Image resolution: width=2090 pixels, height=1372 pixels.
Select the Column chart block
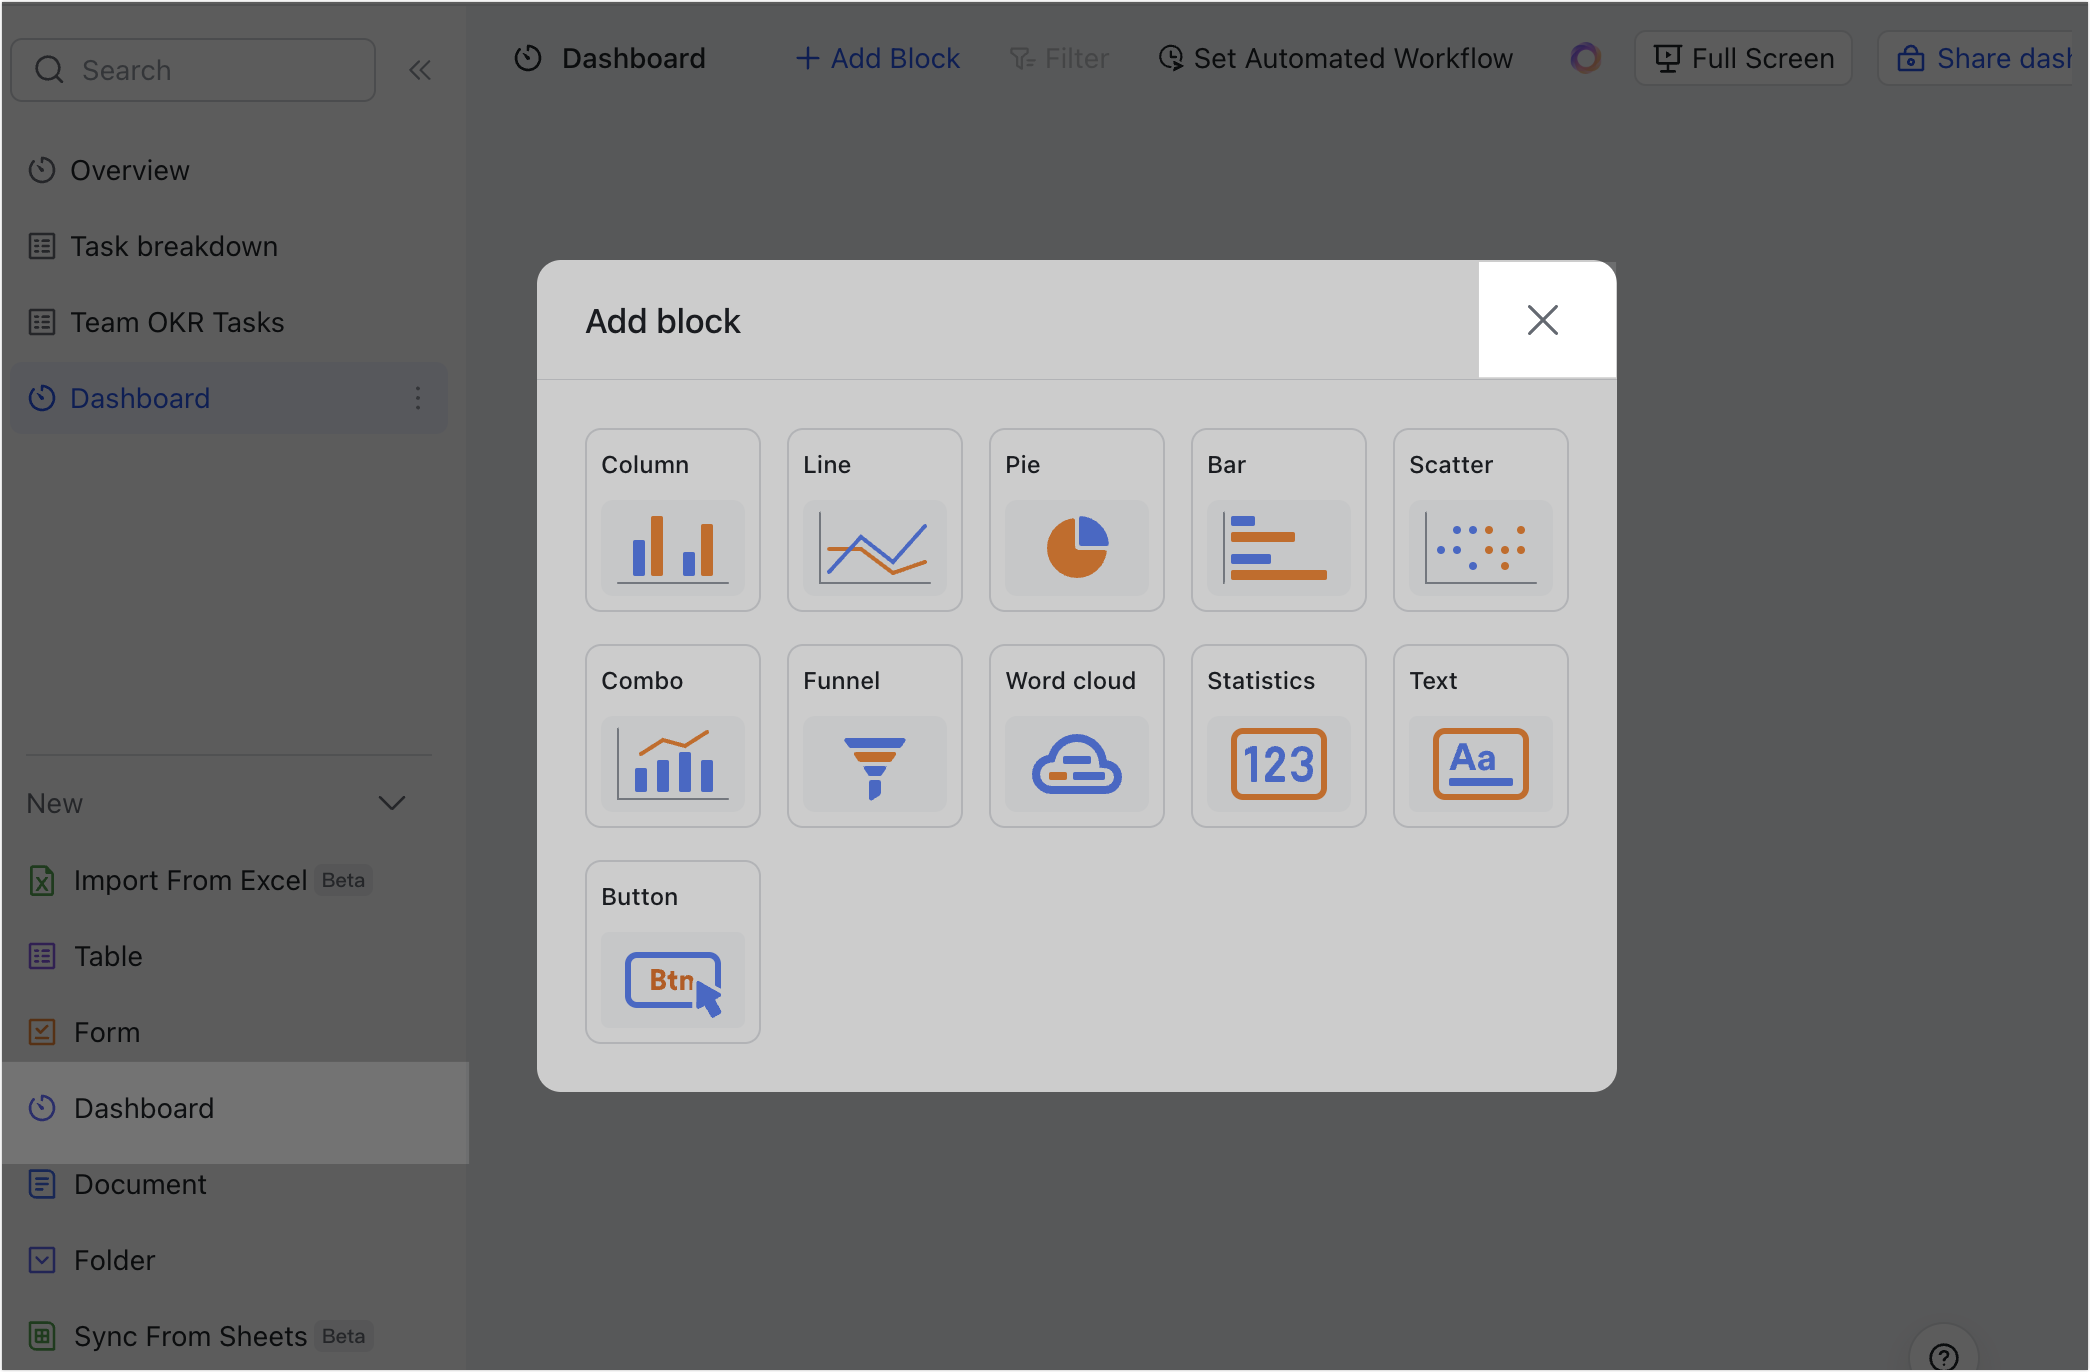[x=672, y=520]
